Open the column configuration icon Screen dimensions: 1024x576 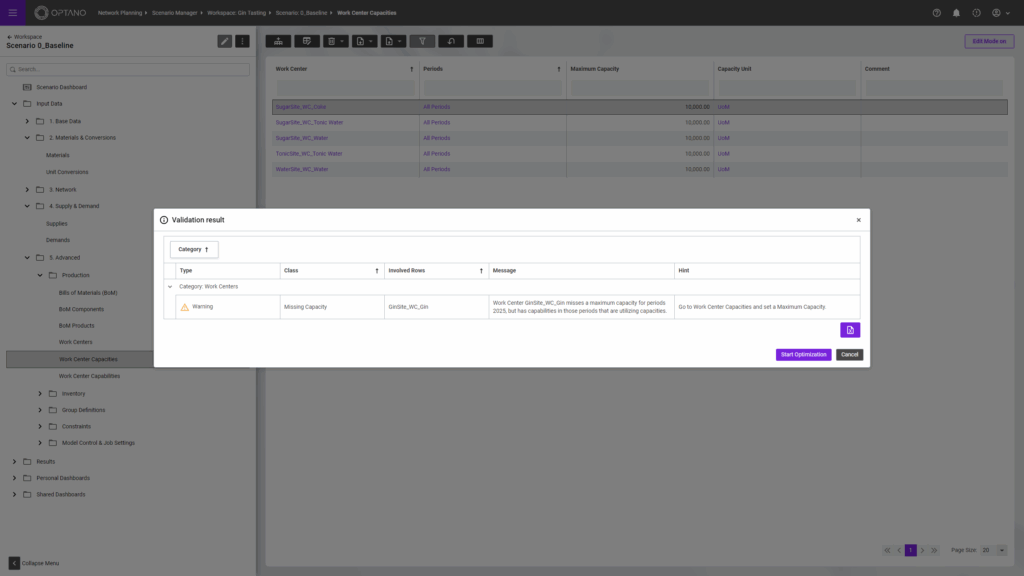[480, 41]
